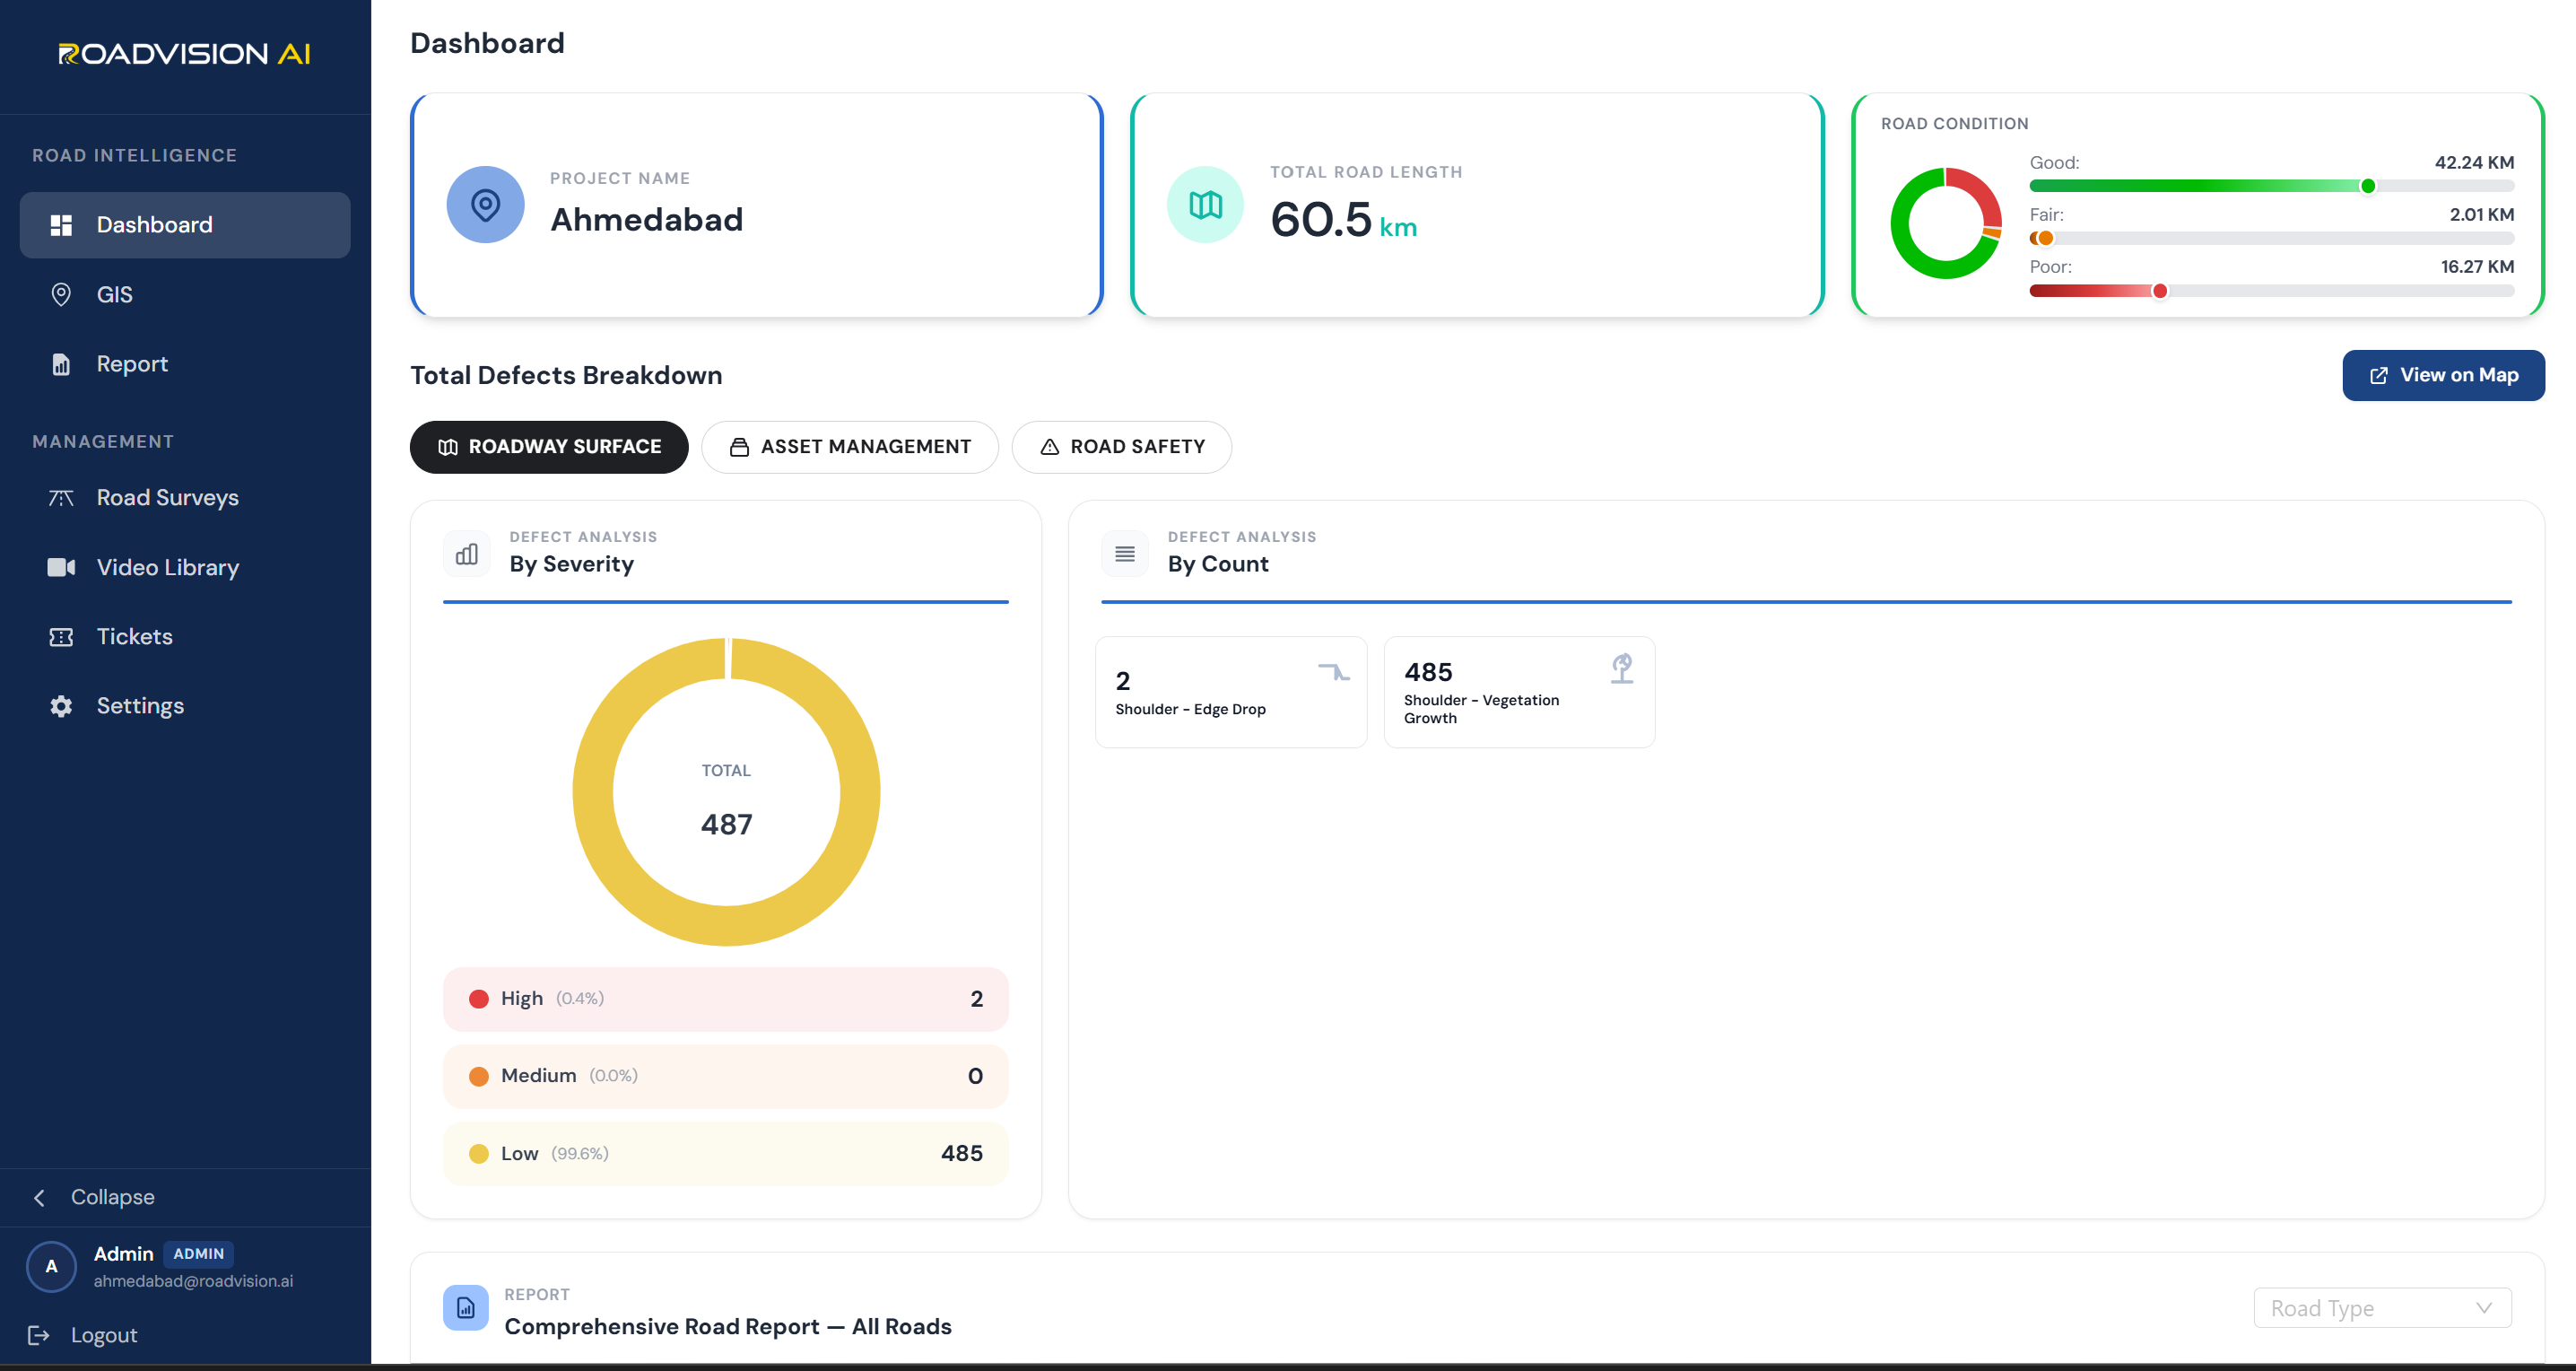The width and height of the screenshot is (2576, 1371).
Task: Click the 16.27 KM Poor value
Action: click(x=2477, y=267)
